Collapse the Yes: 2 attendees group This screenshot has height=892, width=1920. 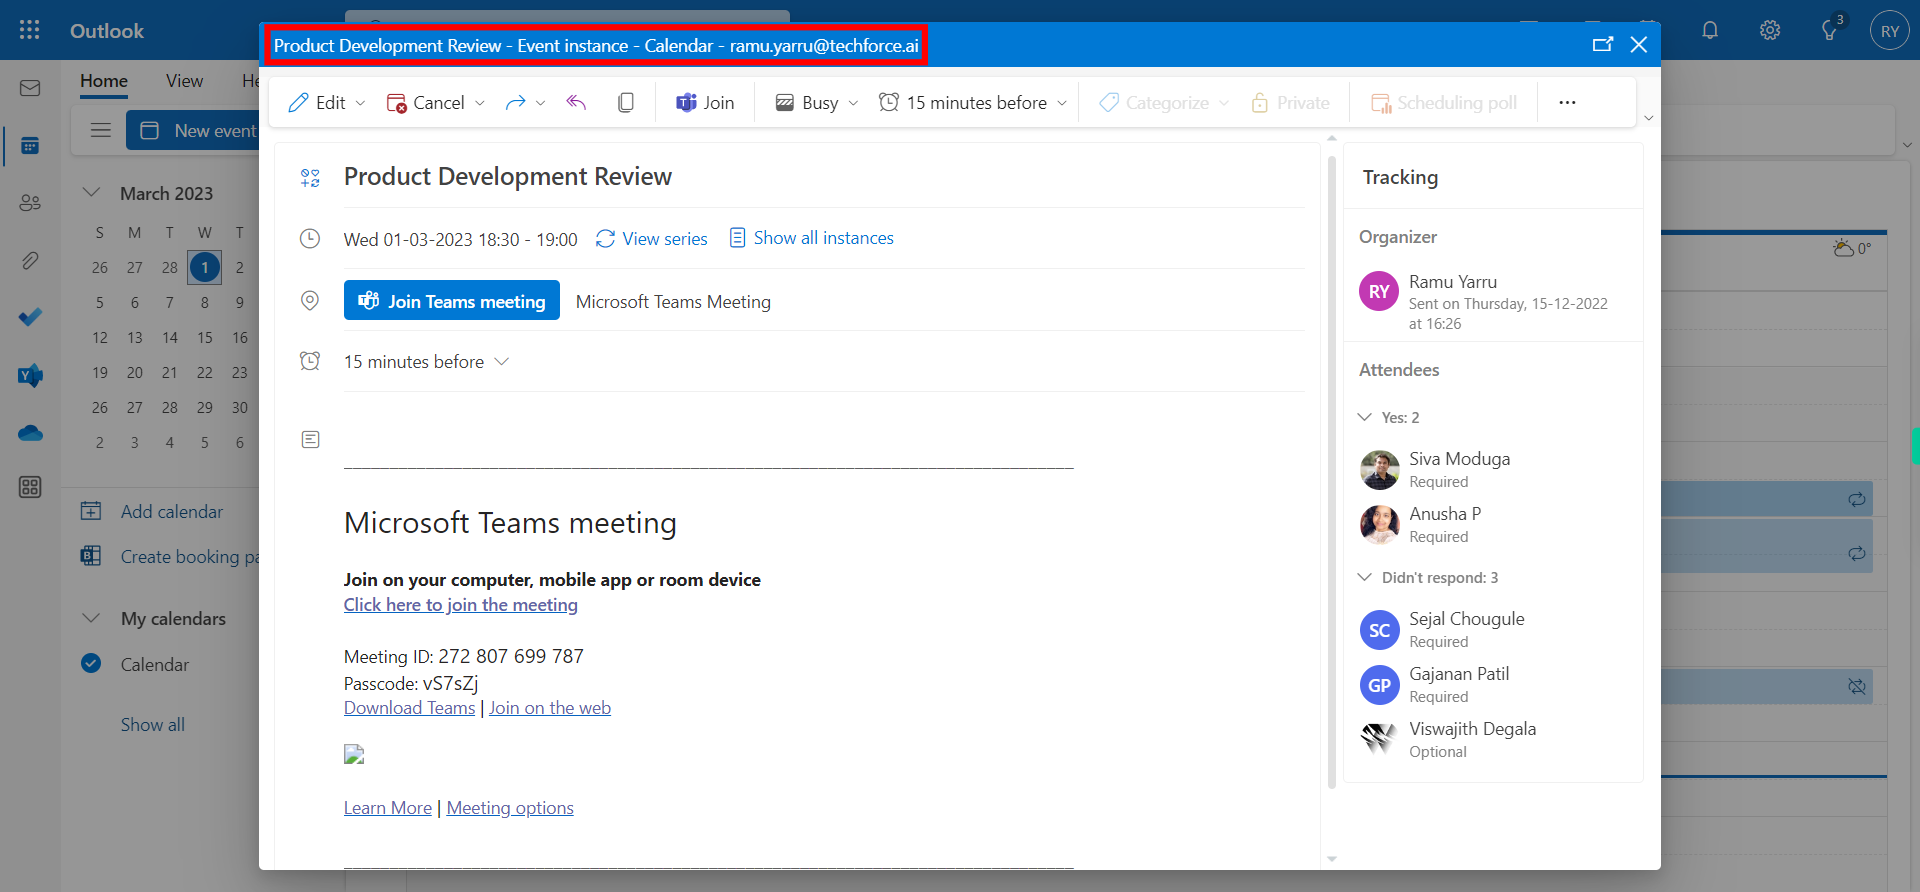click(x=1365, y=417)
